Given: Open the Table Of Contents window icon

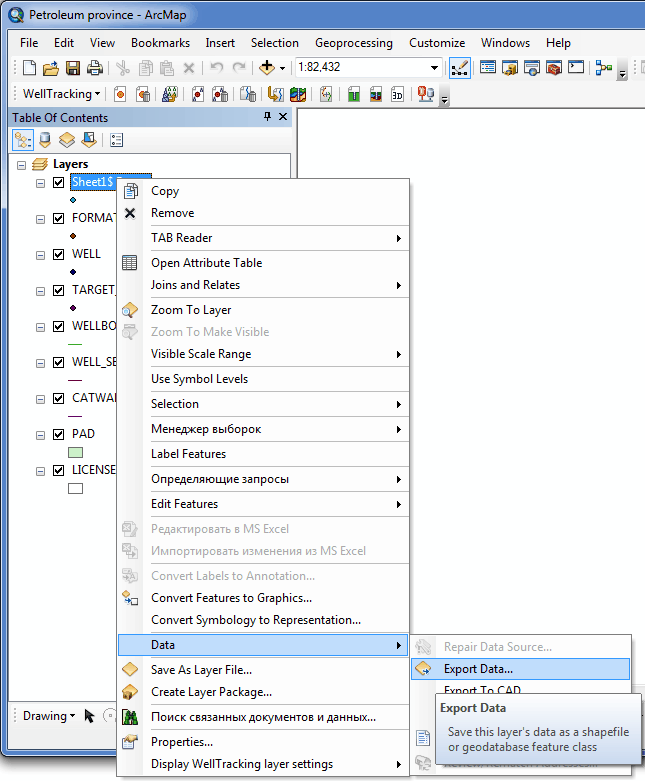Looking at the screenshot, I should 488,67.
